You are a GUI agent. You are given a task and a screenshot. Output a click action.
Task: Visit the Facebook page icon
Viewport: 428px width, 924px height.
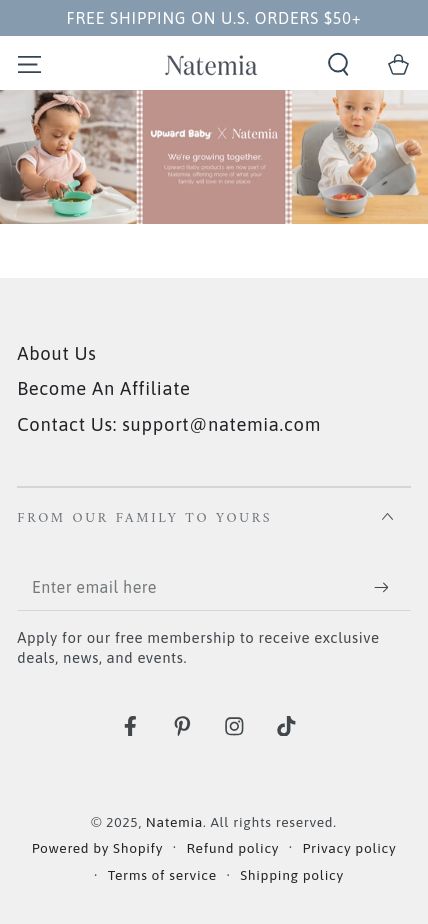tap(130, 726)
